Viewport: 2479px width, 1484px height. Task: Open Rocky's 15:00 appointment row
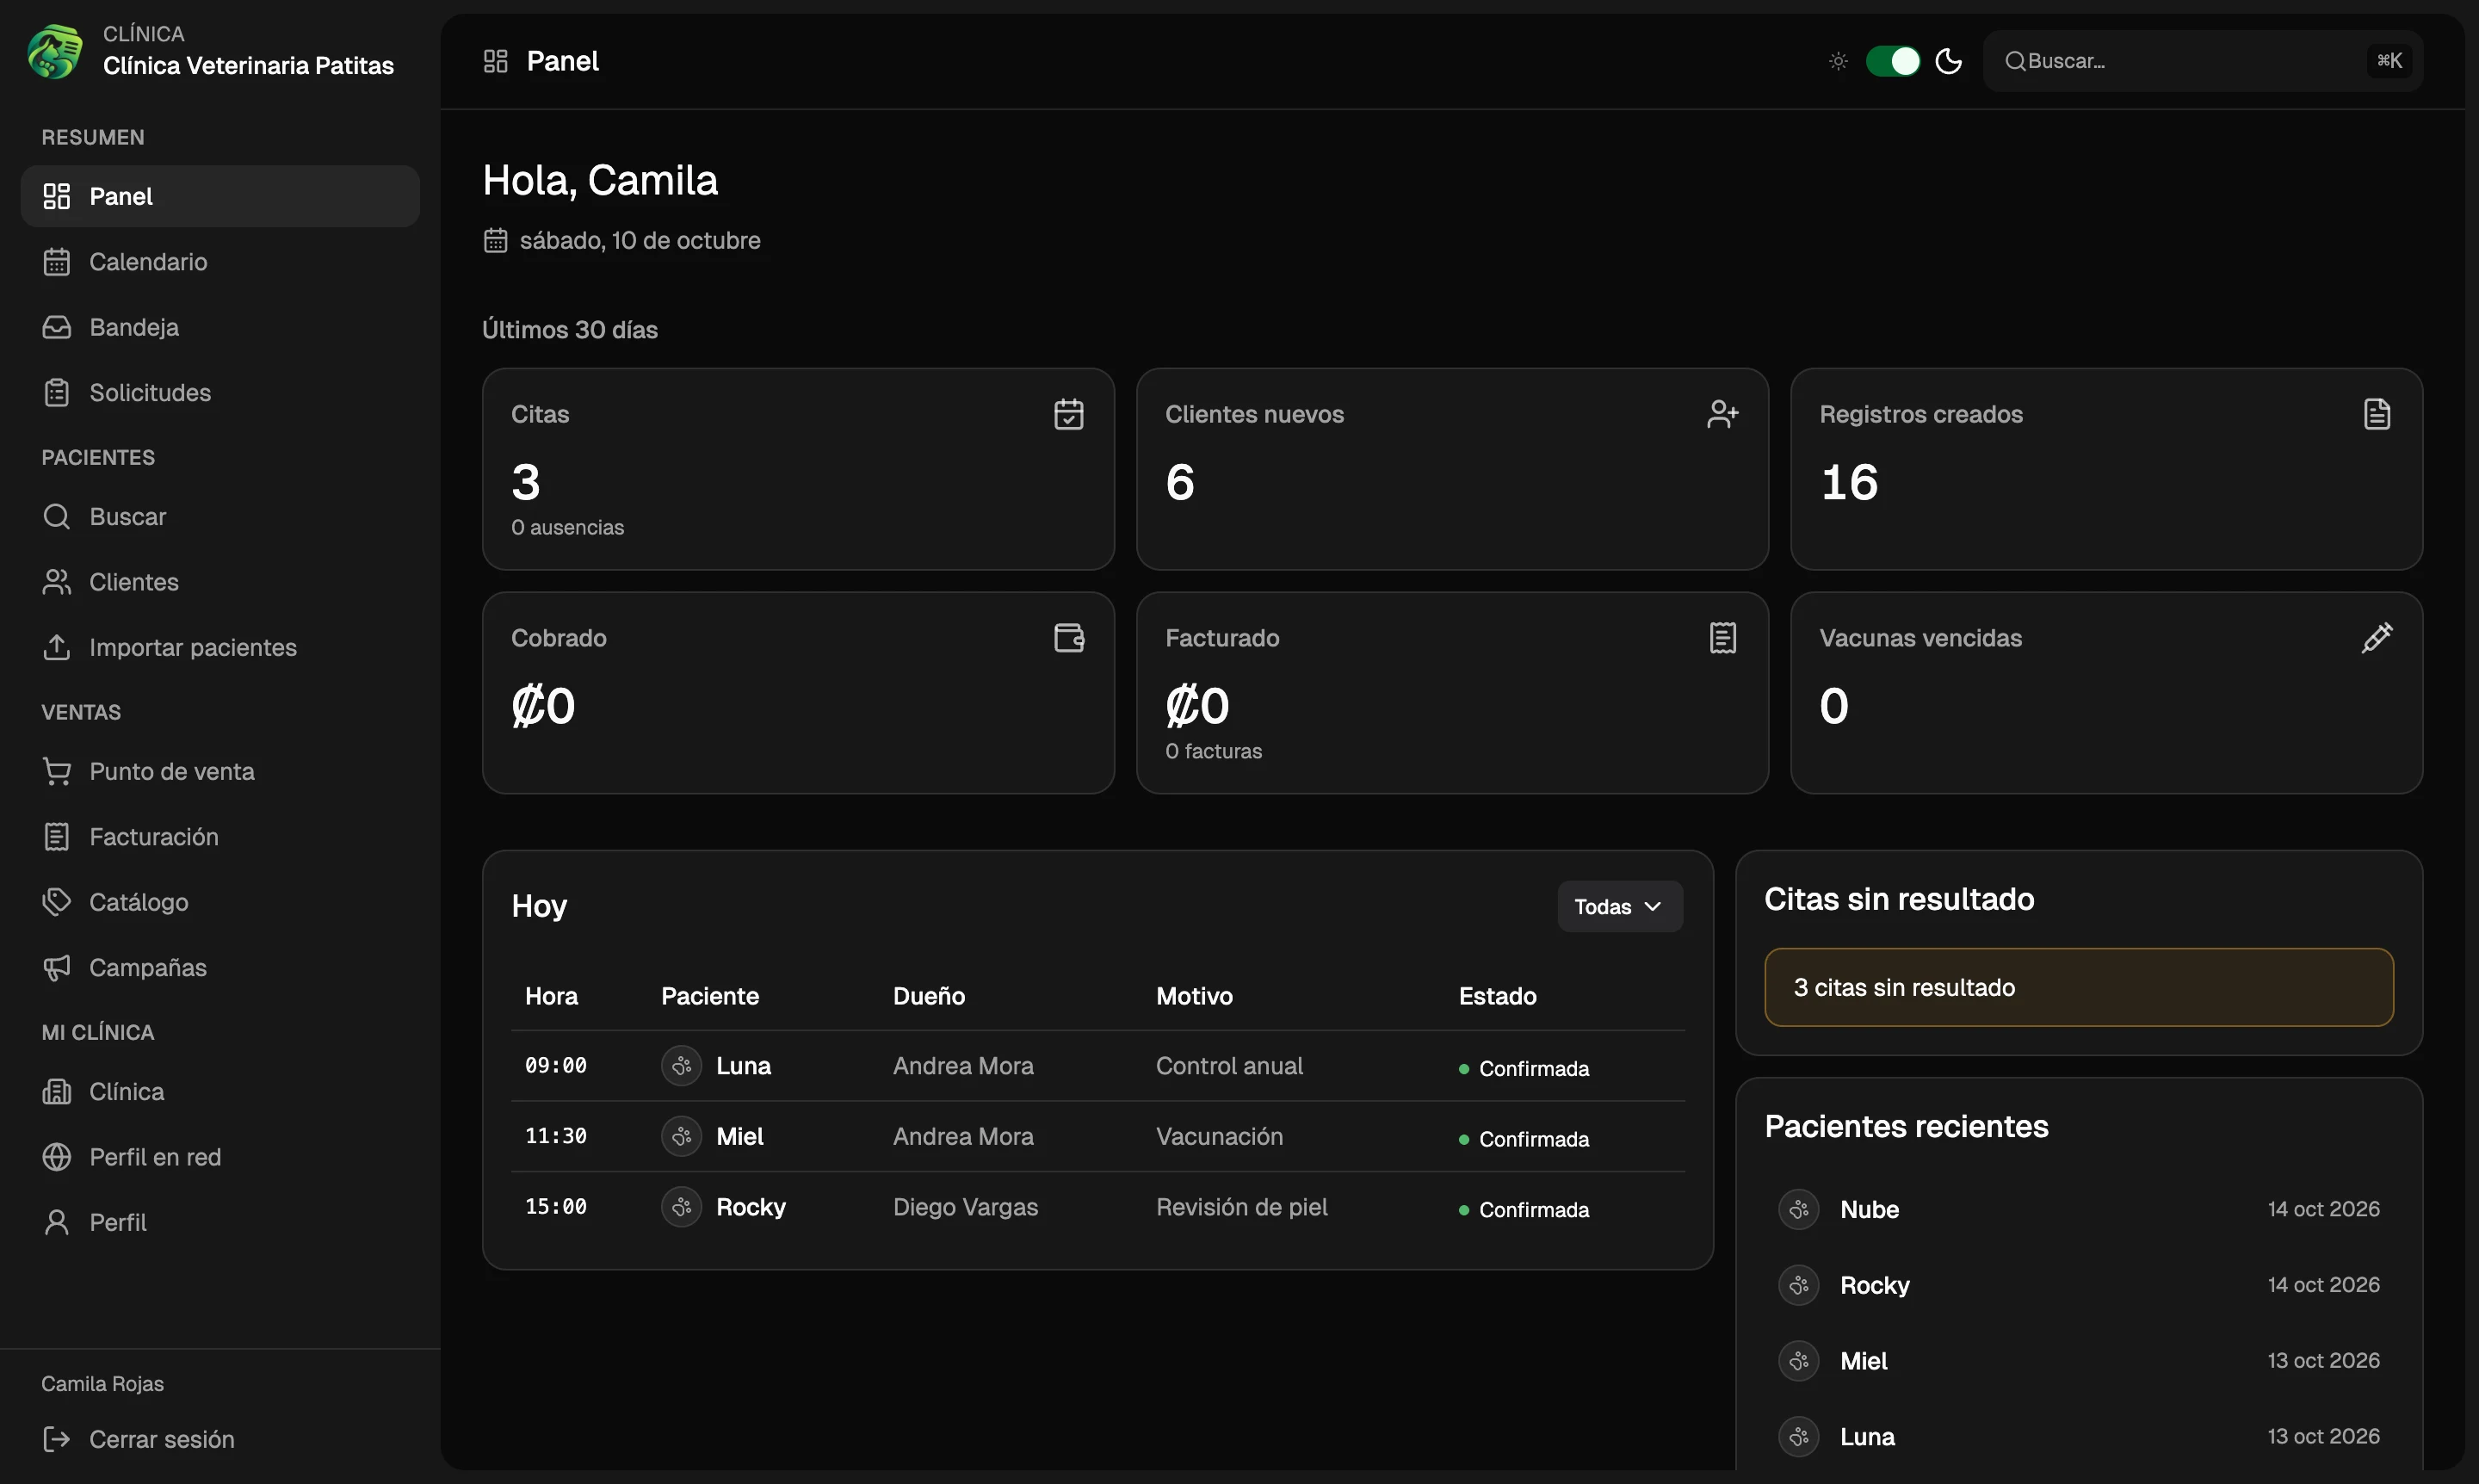1097,1207
